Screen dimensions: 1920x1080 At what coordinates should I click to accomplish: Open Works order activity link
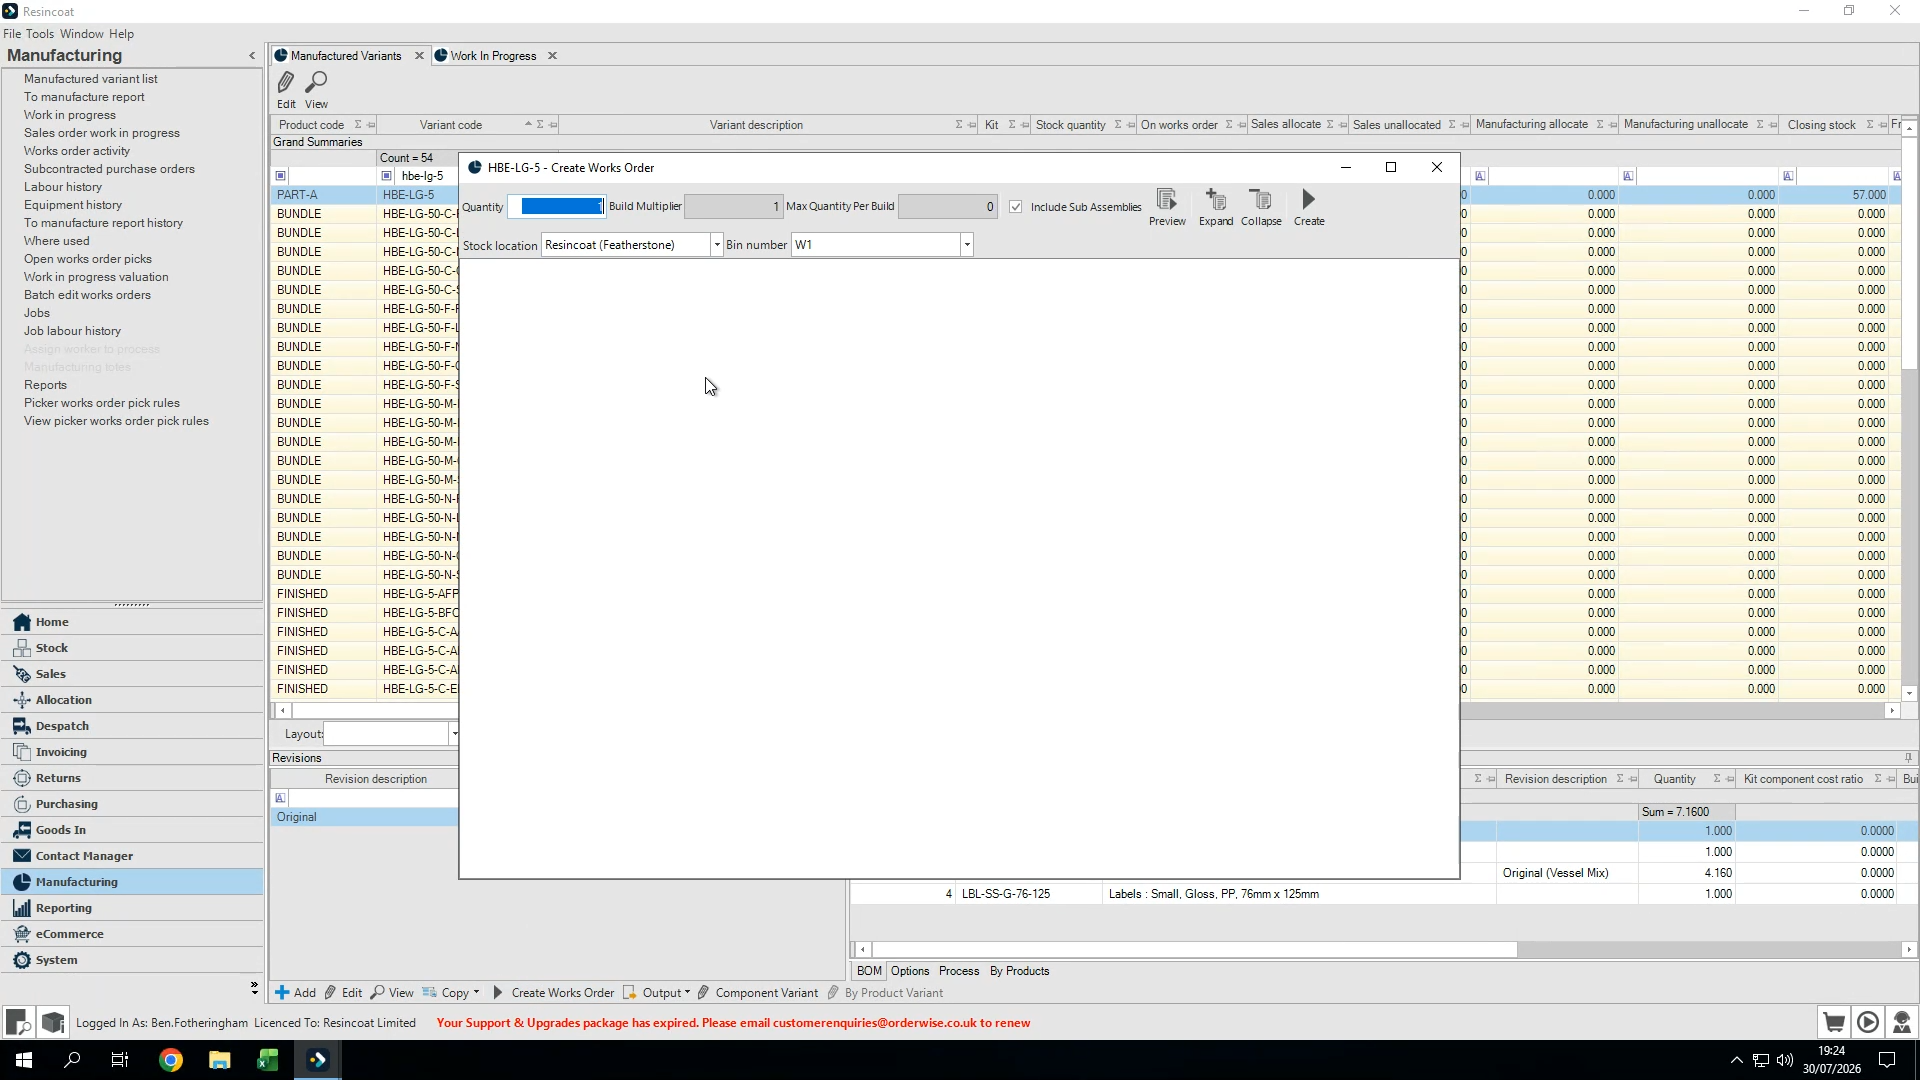click(x=77, y=151)
